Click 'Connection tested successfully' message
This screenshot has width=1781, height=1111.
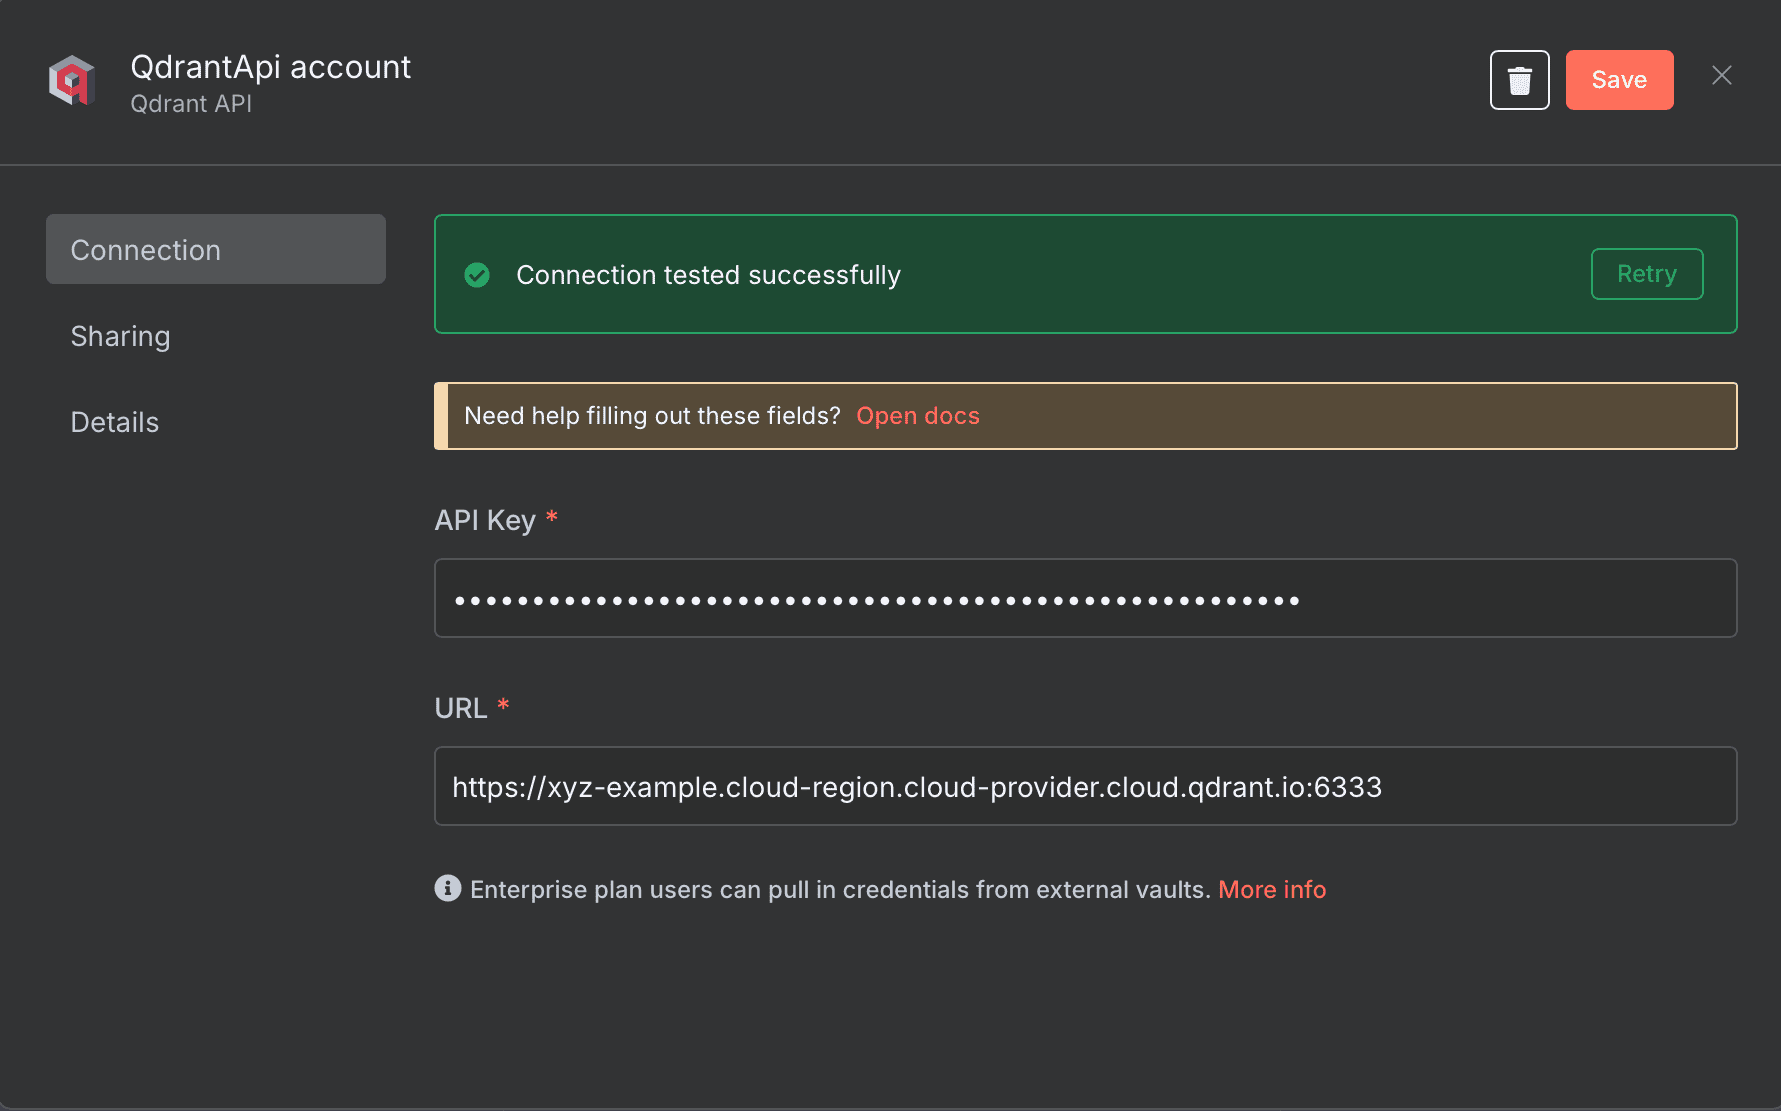point(708,275)
